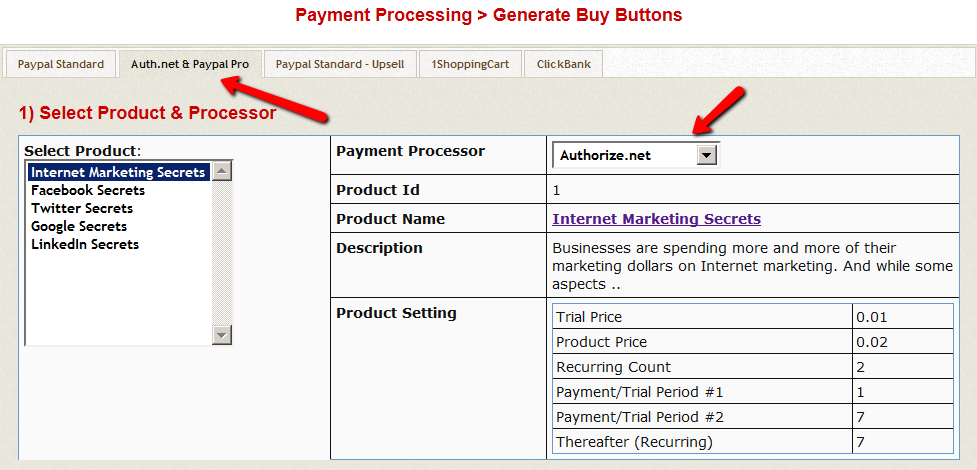The width and height of the screenshot is (977, 470).
Task: Click the product list scrollbar track
Action: (x=222, y=260)
